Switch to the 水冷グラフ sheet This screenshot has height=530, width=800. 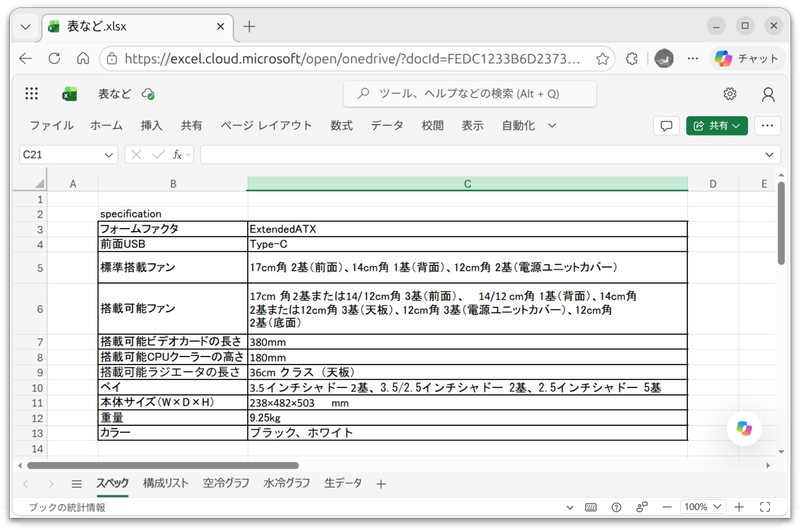(287, 484)
